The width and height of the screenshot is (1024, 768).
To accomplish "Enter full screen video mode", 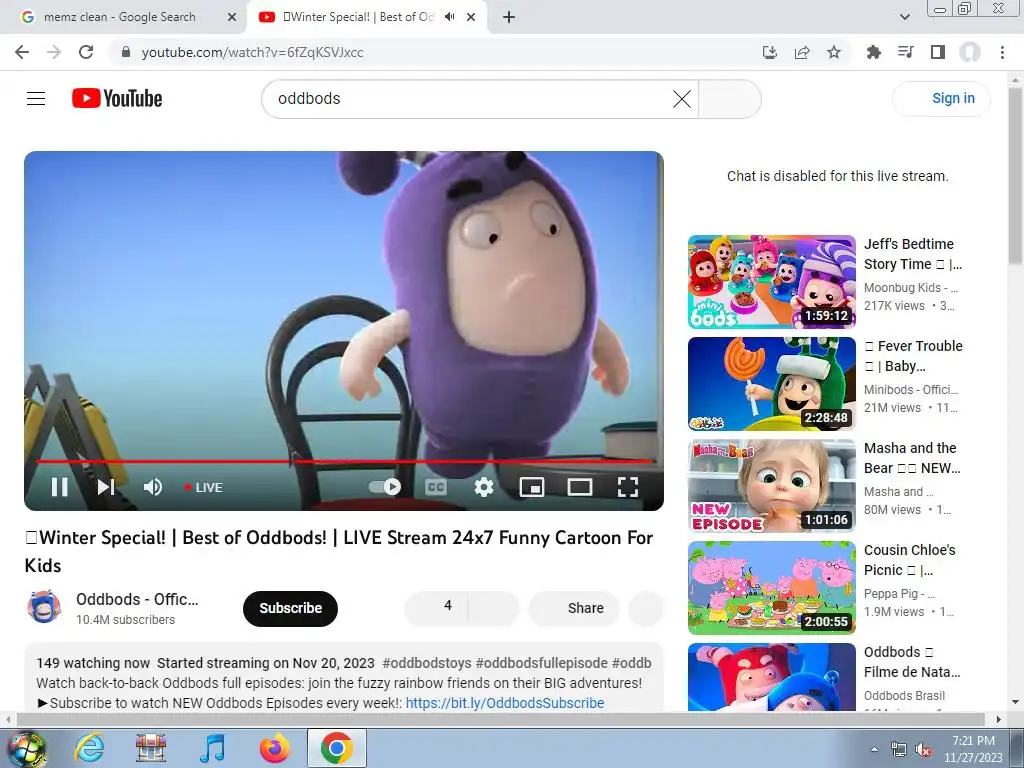I will [x=628, y=487].
